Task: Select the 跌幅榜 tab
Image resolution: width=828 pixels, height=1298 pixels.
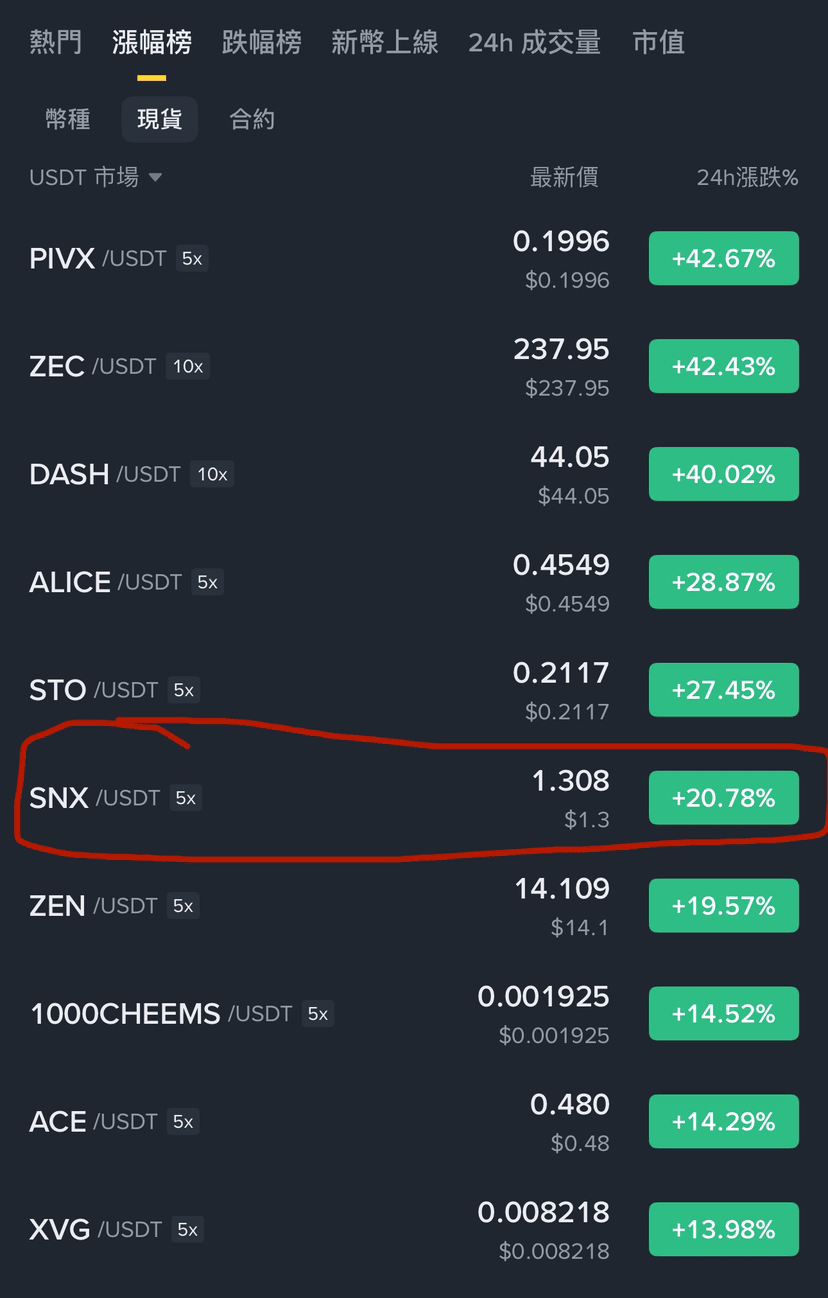Action: [x=261, y=42]
